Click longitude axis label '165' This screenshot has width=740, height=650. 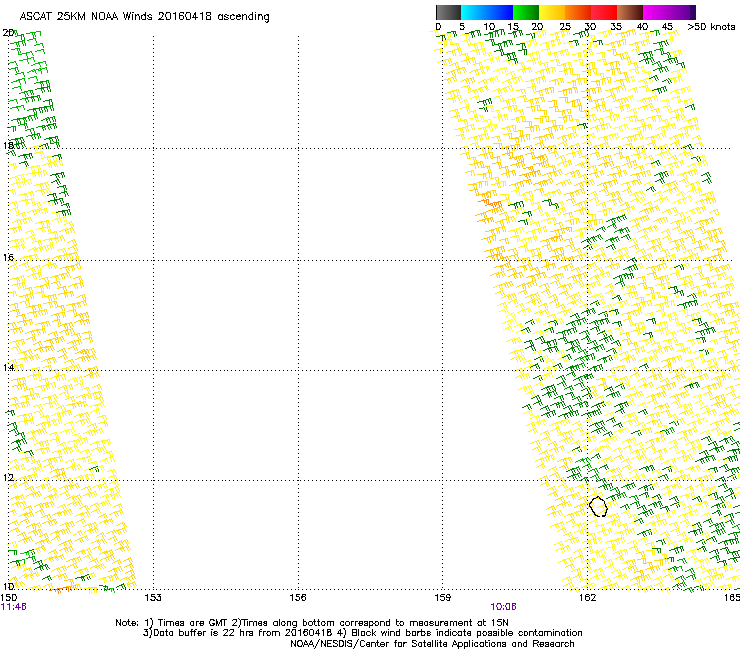point(732,598)
